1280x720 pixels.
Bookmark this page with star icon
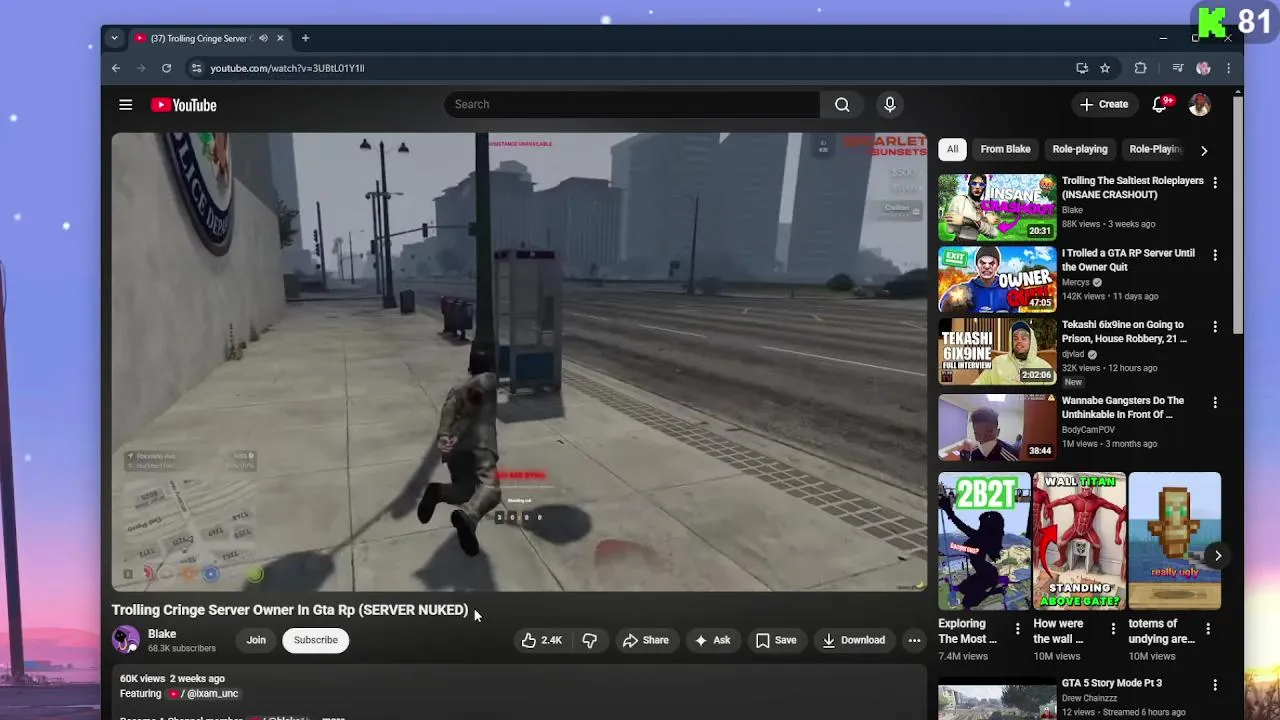pyautogui.click(x=1105, y=68)
